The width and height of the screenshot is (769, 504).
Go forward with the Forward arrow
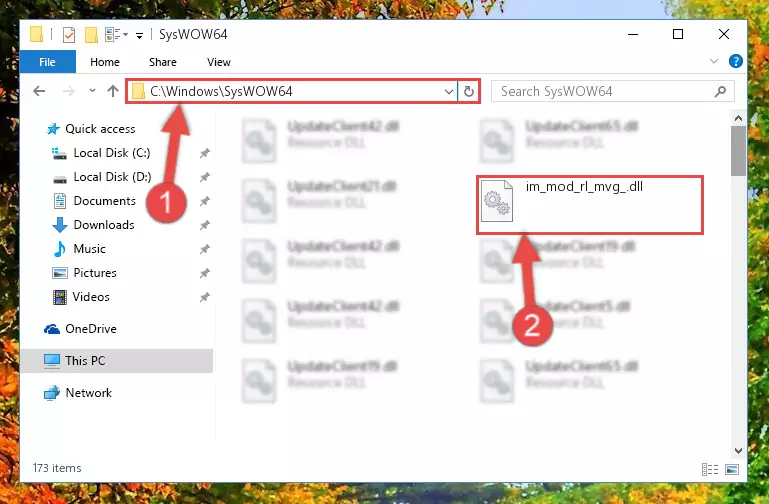click(69, 91)
